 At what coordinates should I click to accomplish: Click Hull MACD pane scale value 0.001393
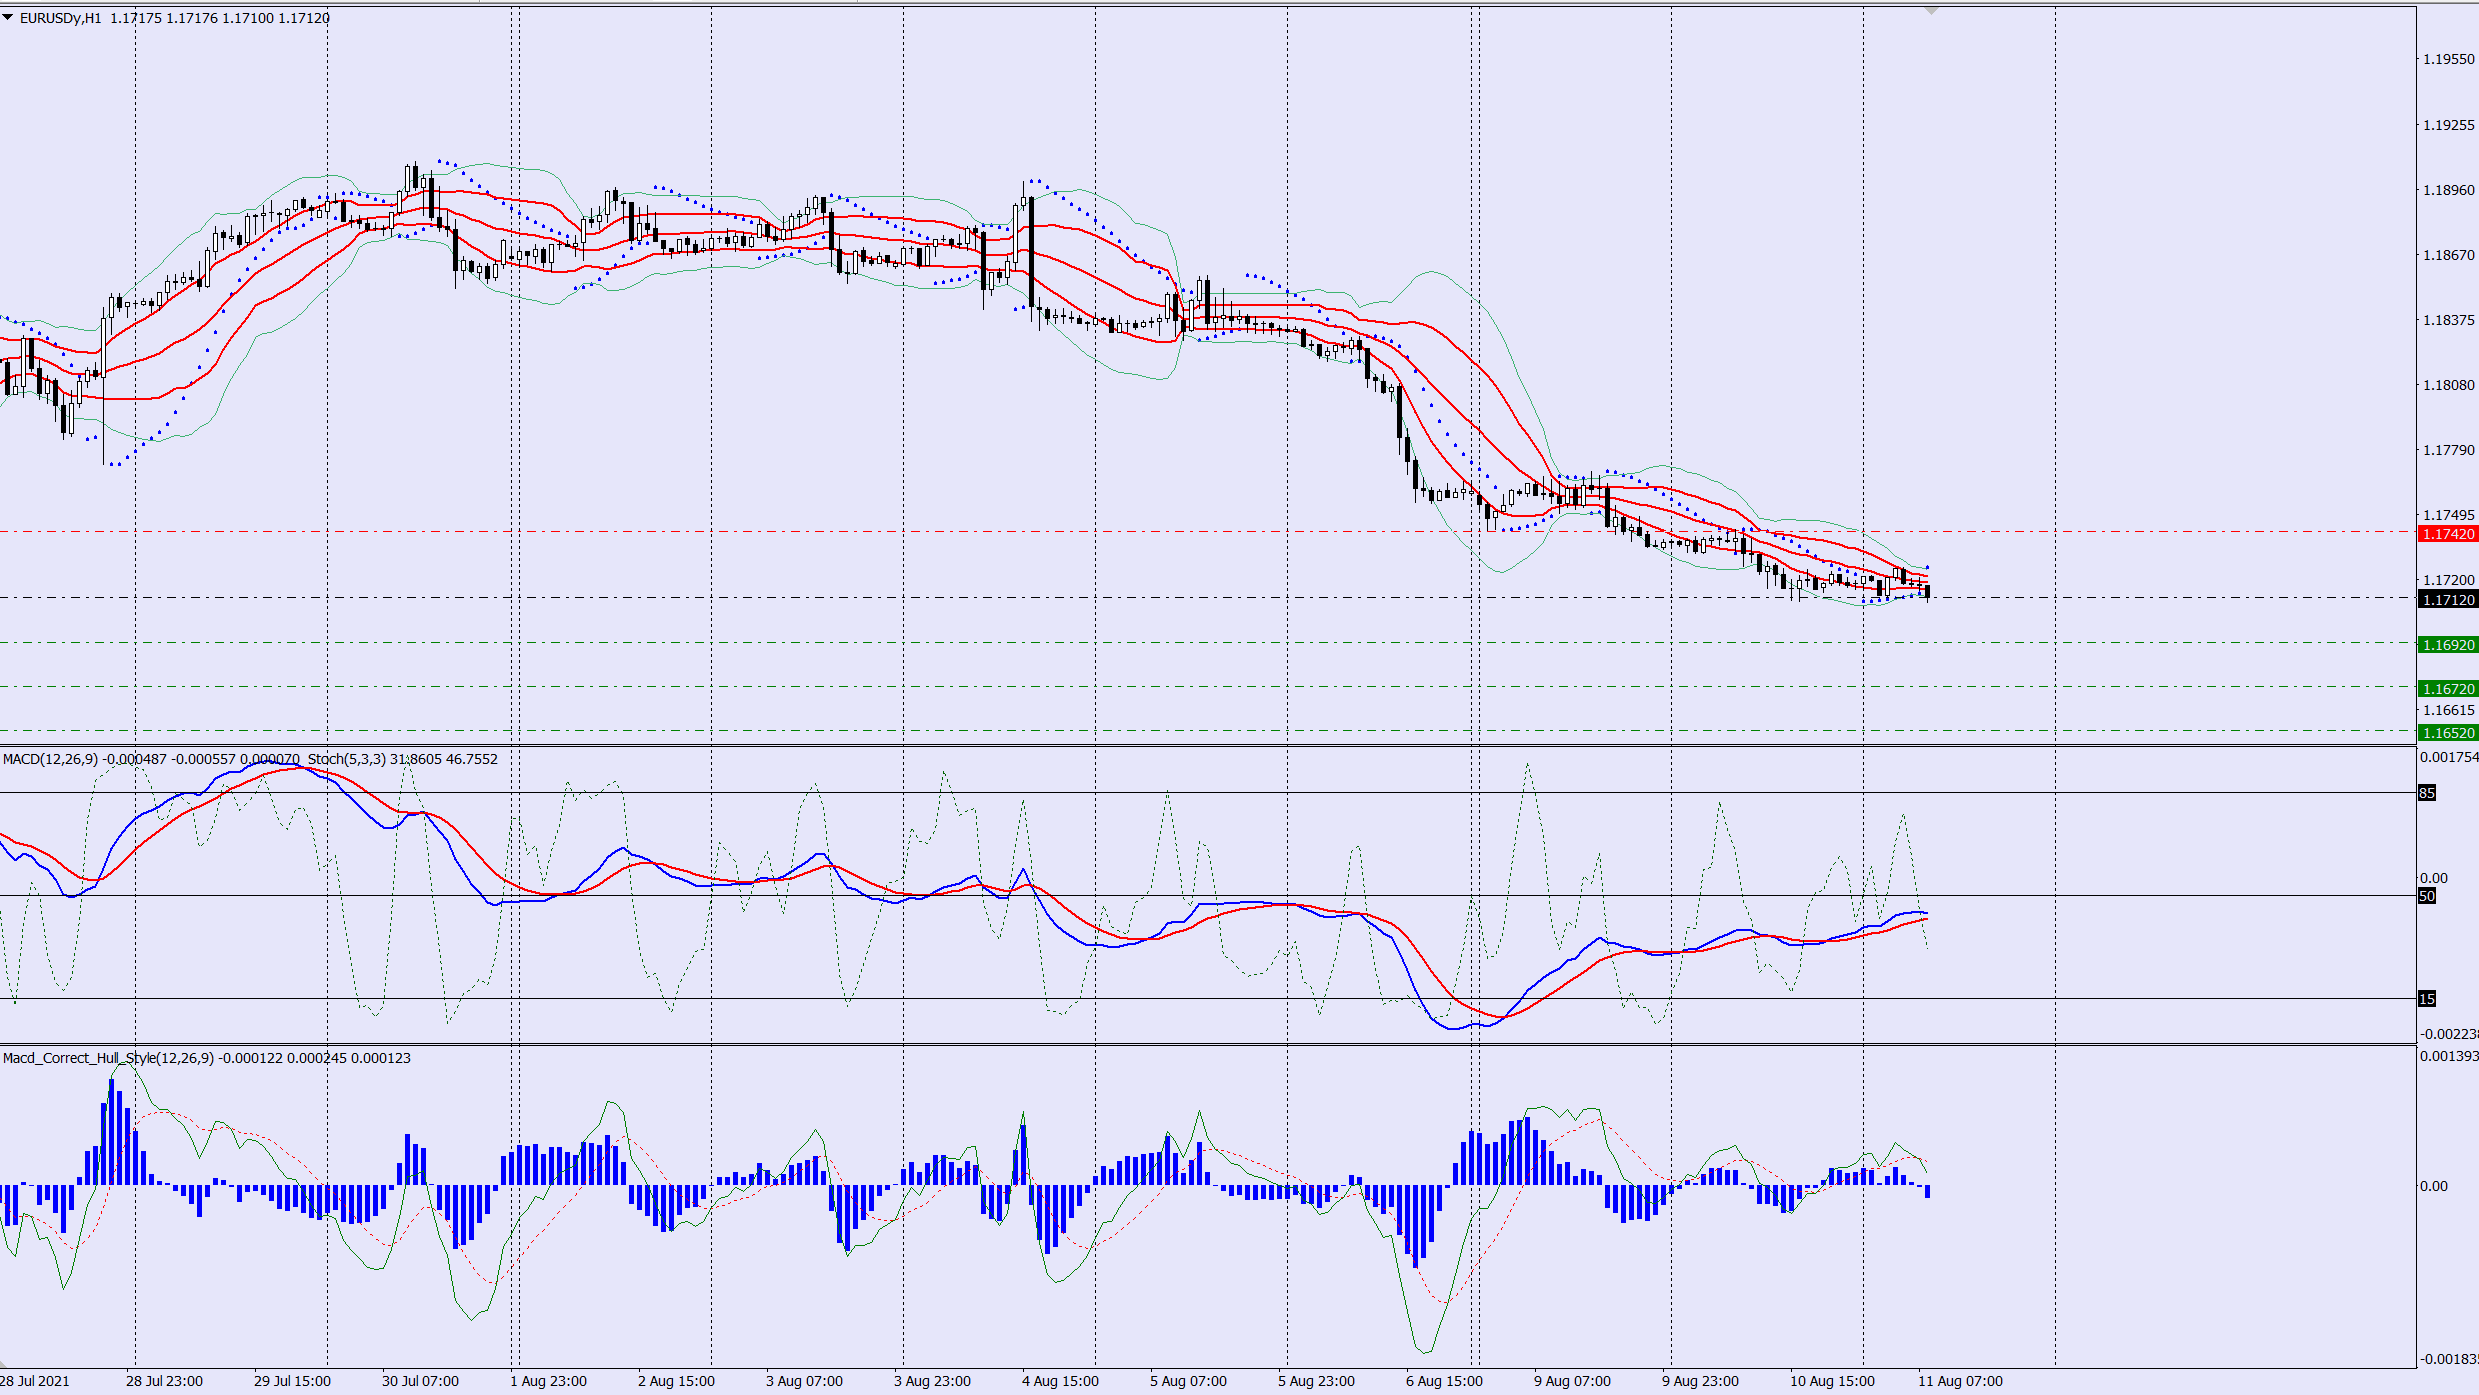click(x=2449, y=1056)
